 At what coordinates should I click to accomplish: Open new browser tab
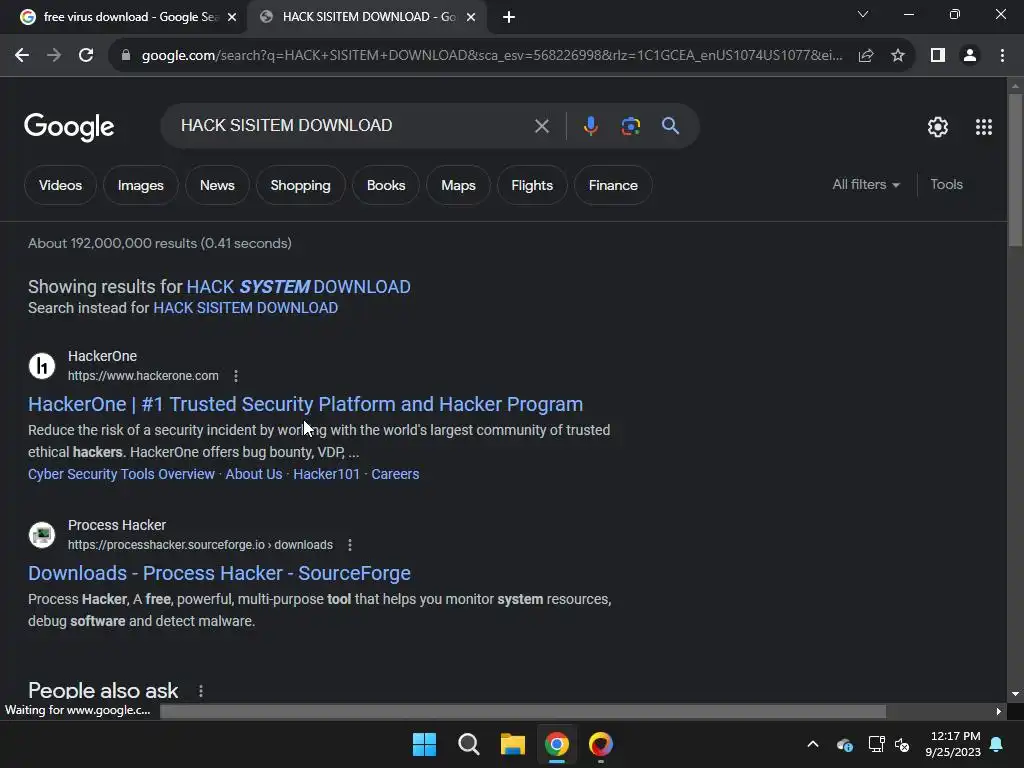pos(509,17)
